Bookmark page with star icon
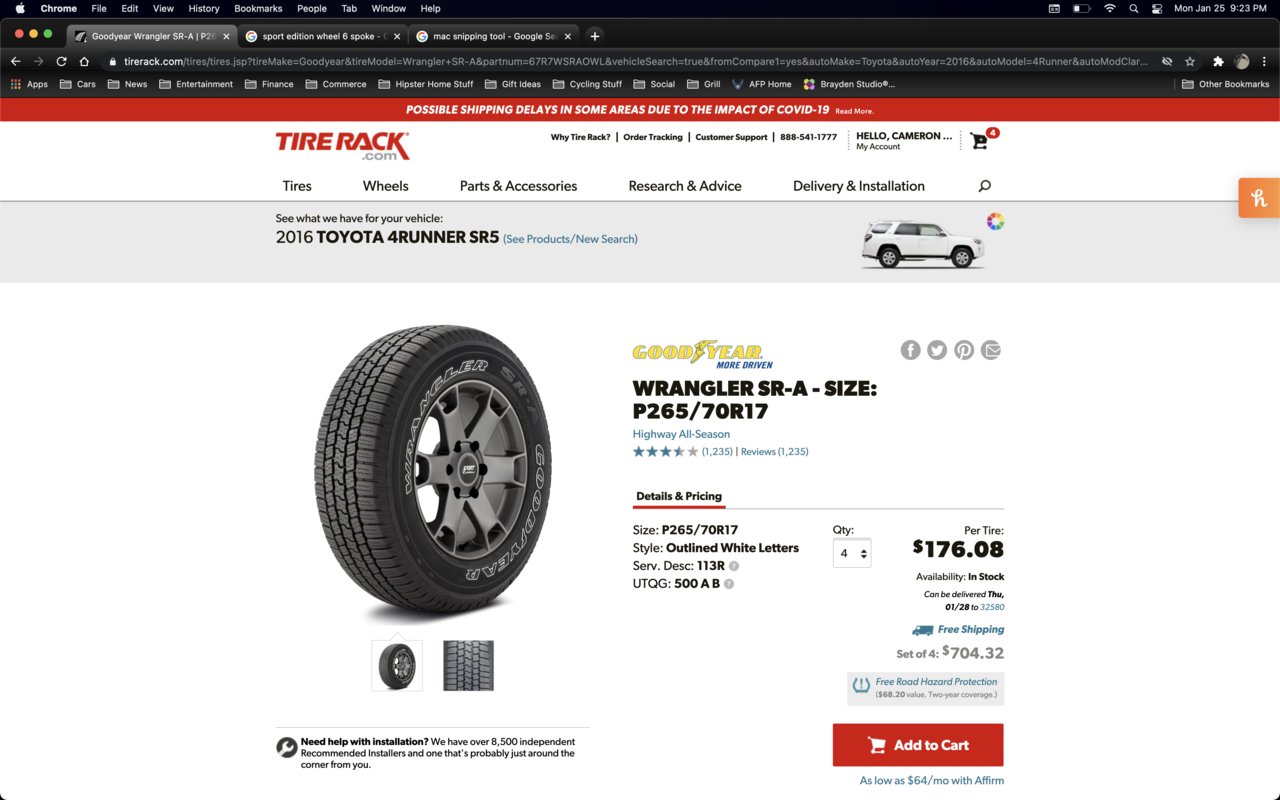 (1190, 61)
